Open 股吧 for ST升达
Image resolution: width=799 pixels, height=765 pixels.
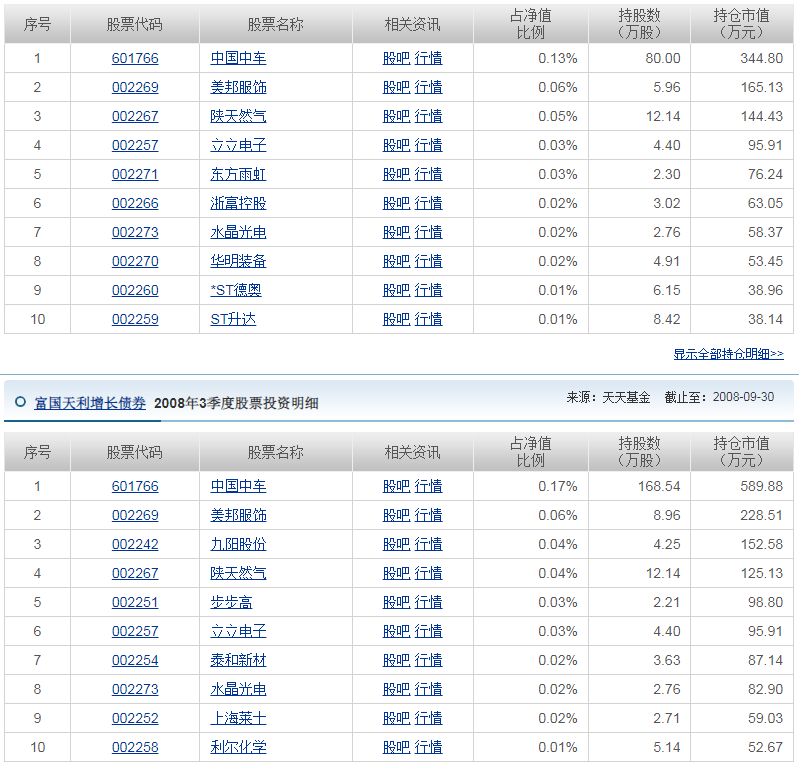[x=396, y=320]
